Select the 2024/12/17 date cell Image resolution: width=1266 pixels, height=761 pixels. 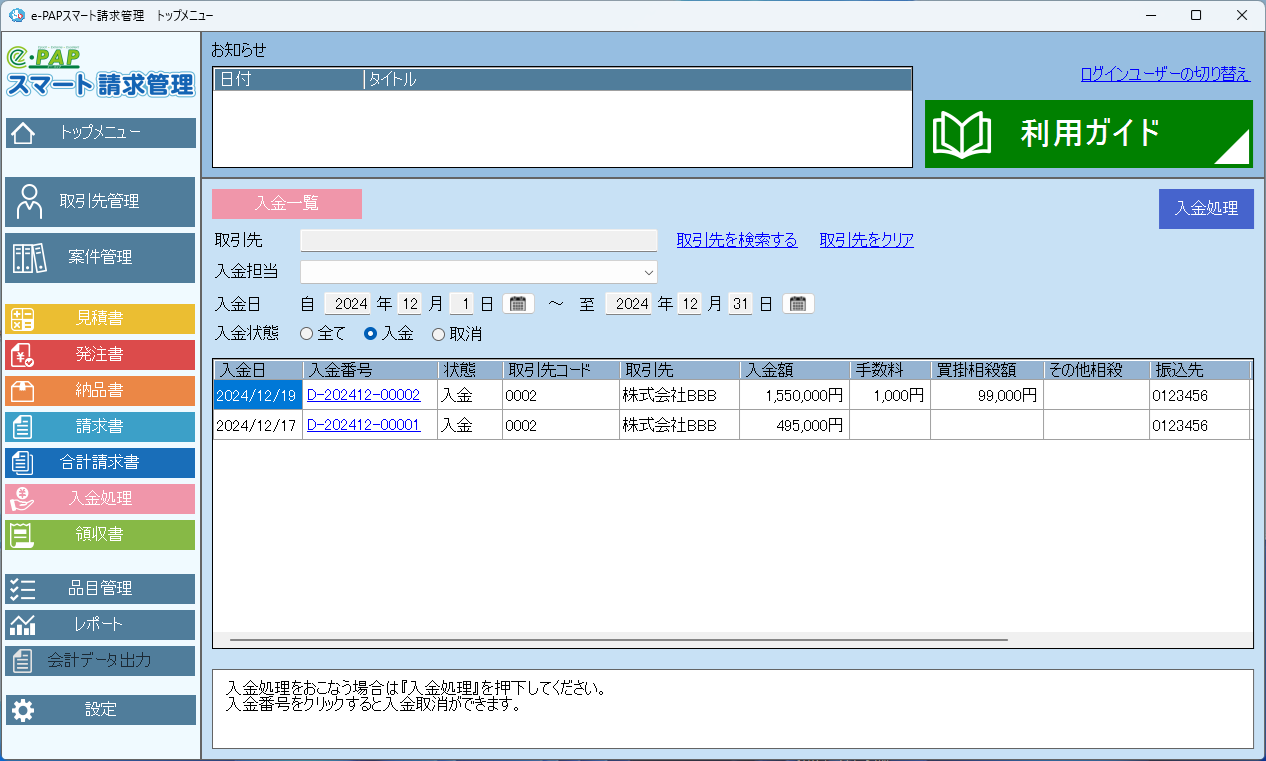pos(257,425)
